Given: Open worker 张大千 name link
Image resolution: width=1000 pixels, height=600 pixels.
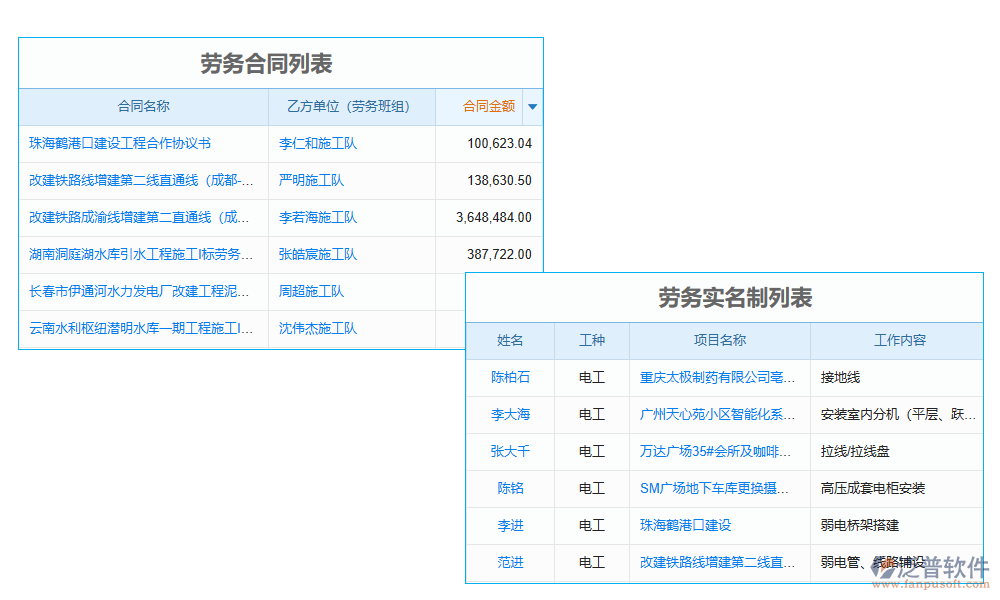Looking at the screenshot, I should tap(510, 452).
